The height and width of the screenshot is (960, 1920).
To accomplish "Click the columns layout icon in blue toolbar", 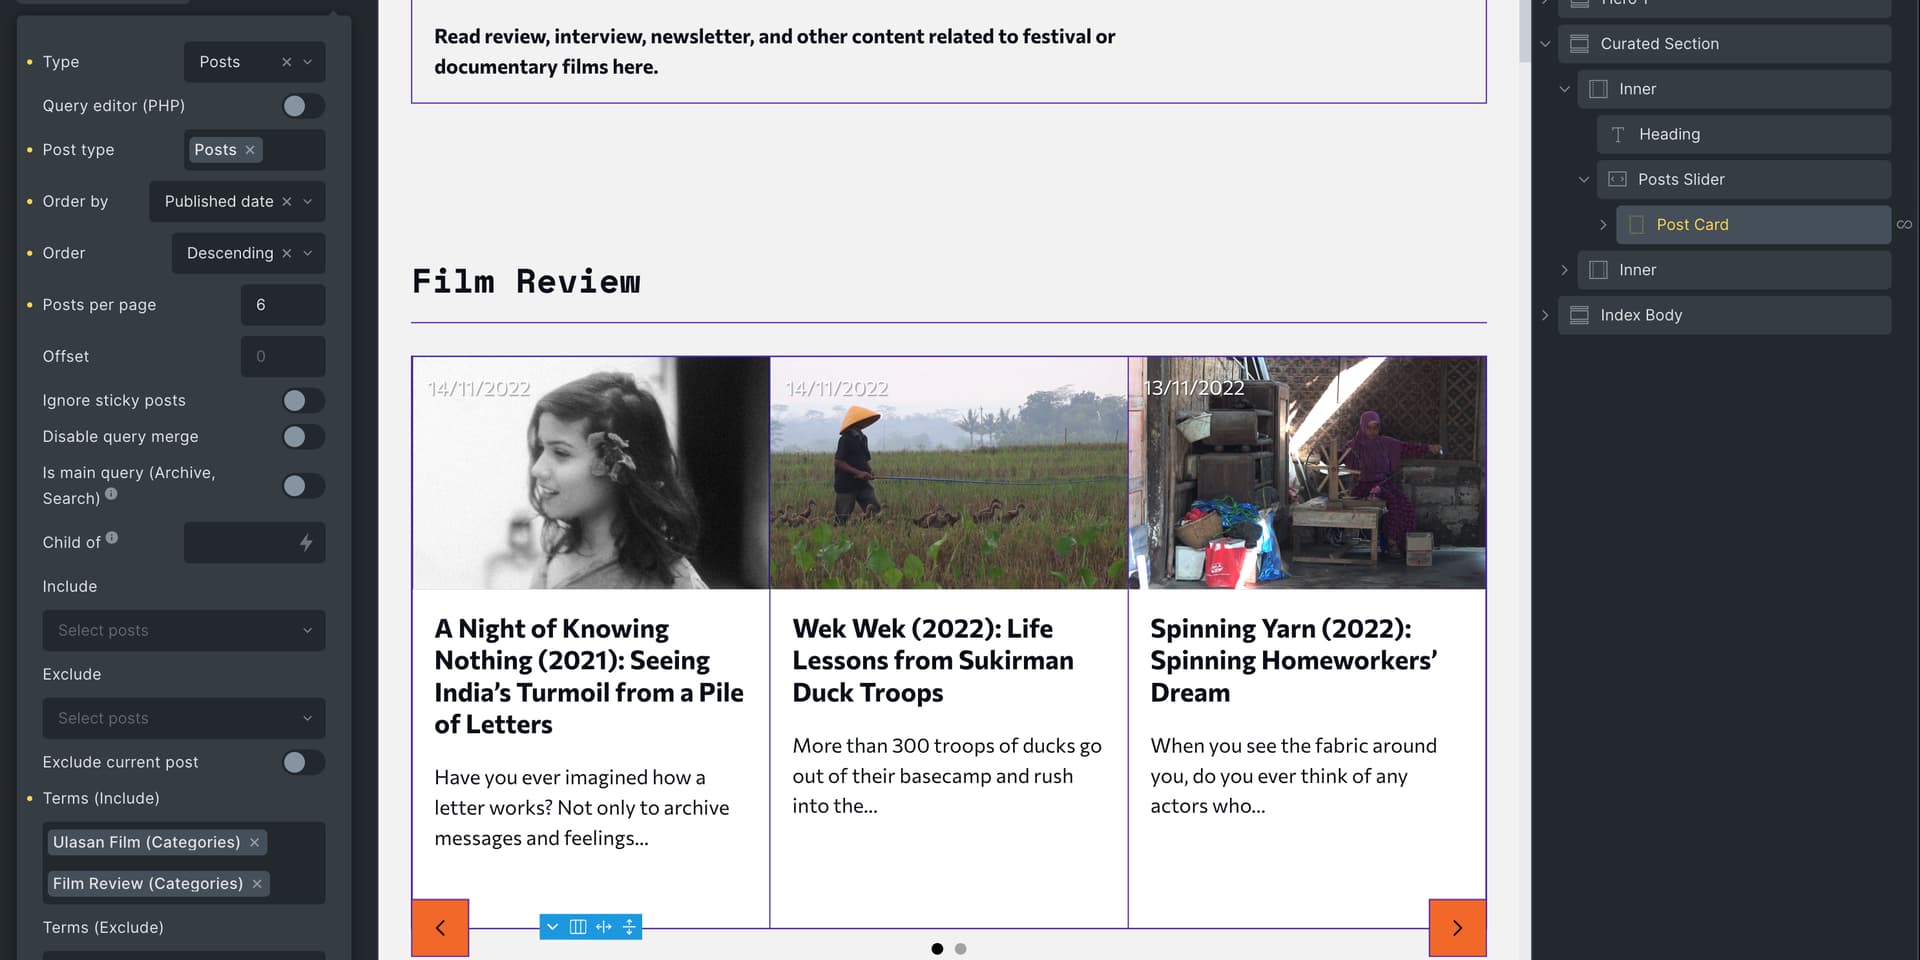I will (578, 927).
